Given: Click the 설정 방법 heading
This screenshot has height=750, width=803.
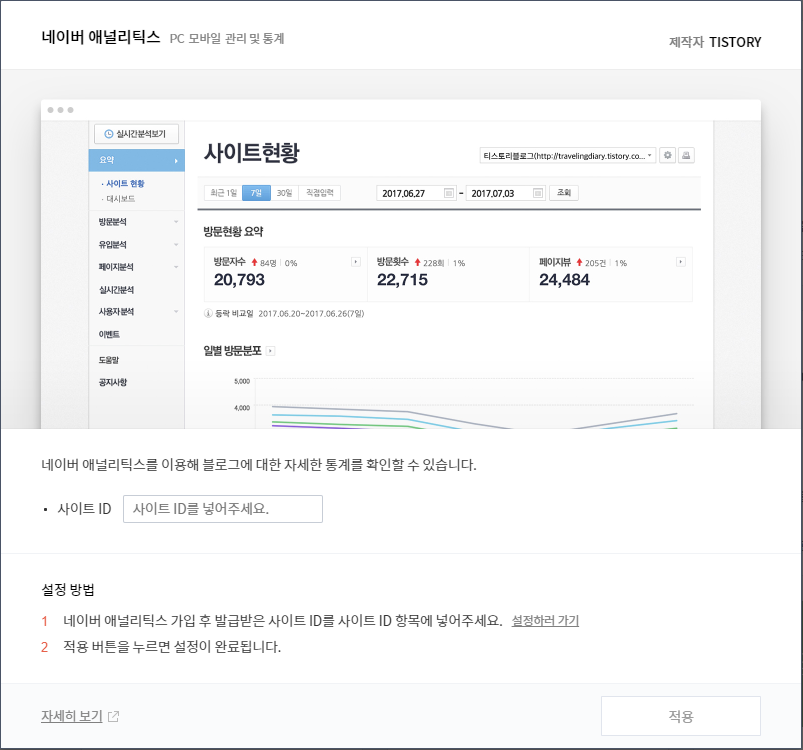Looking at the screenshot, I should [68, 590].
